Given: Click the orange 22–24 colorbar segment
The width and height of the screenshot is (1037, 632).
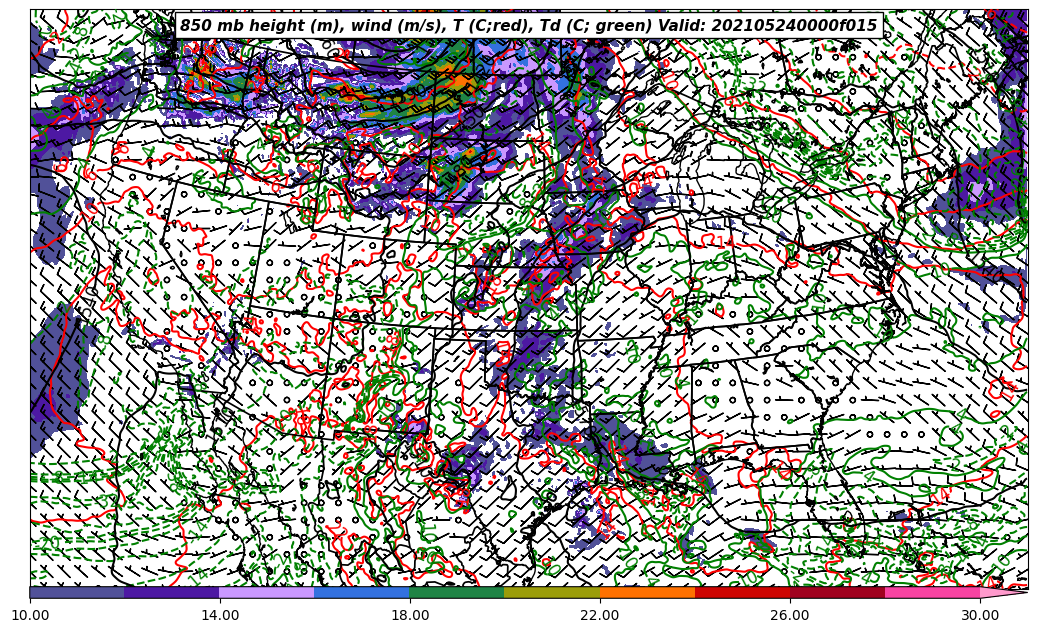Looking at the screenshot, I should pyautogui.click(x=647, y=592).
